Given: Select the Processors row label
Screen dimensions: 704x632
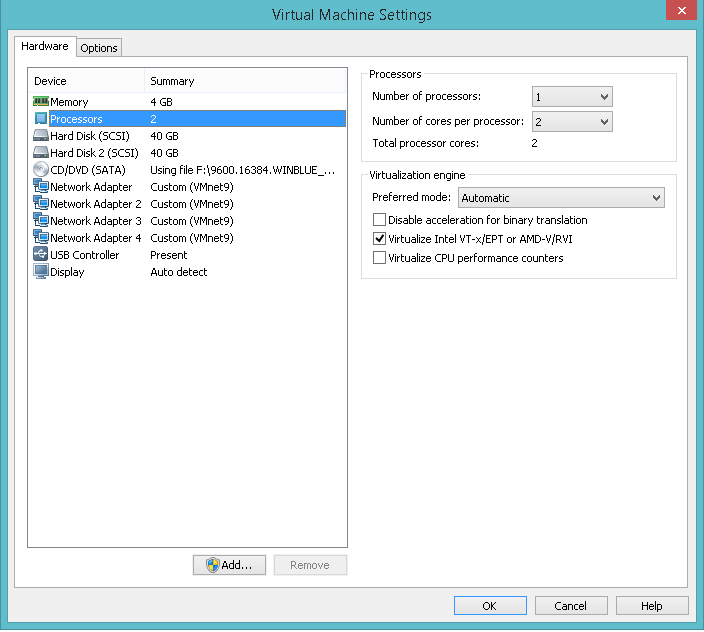Looking at the screenshot, I should coord(76,119).
